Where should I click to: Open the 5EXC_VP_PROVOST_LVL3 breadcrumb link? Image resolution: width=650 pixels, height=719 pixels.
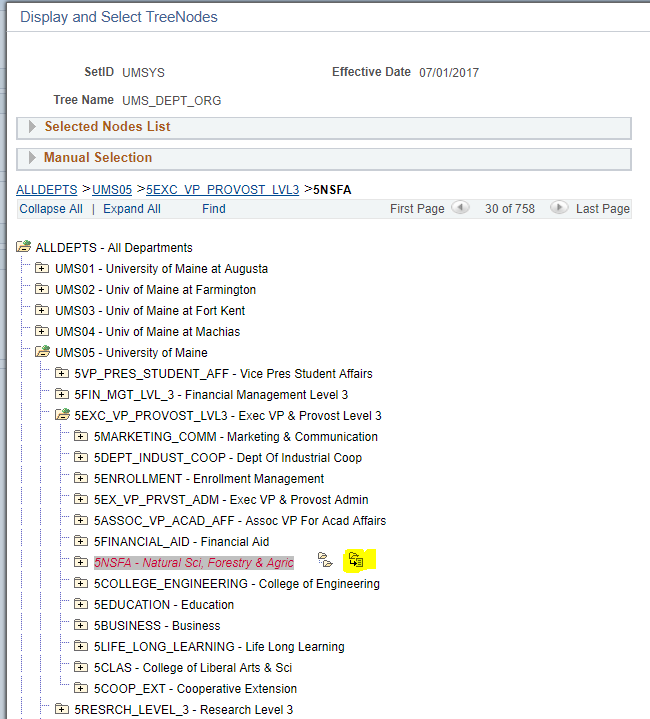tap(222, 190)
